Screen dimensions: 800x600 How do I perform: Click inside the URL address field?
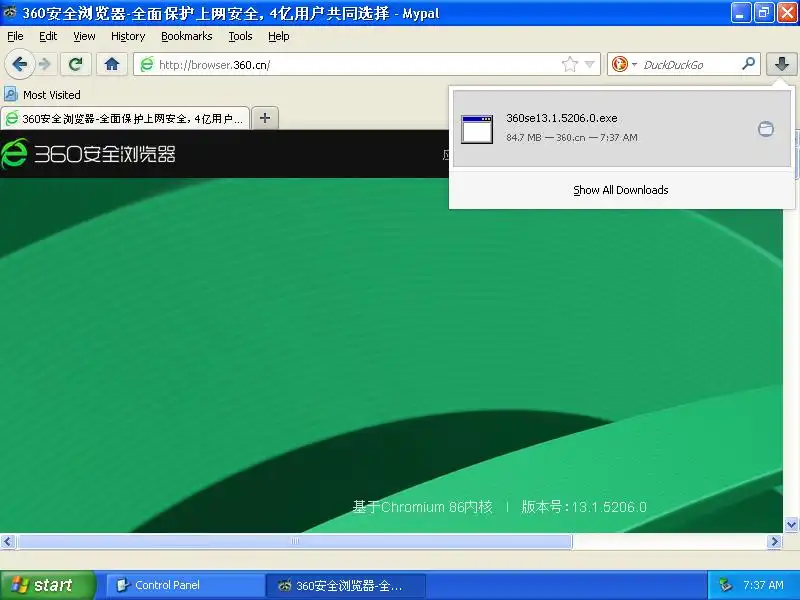click(357, 64)
